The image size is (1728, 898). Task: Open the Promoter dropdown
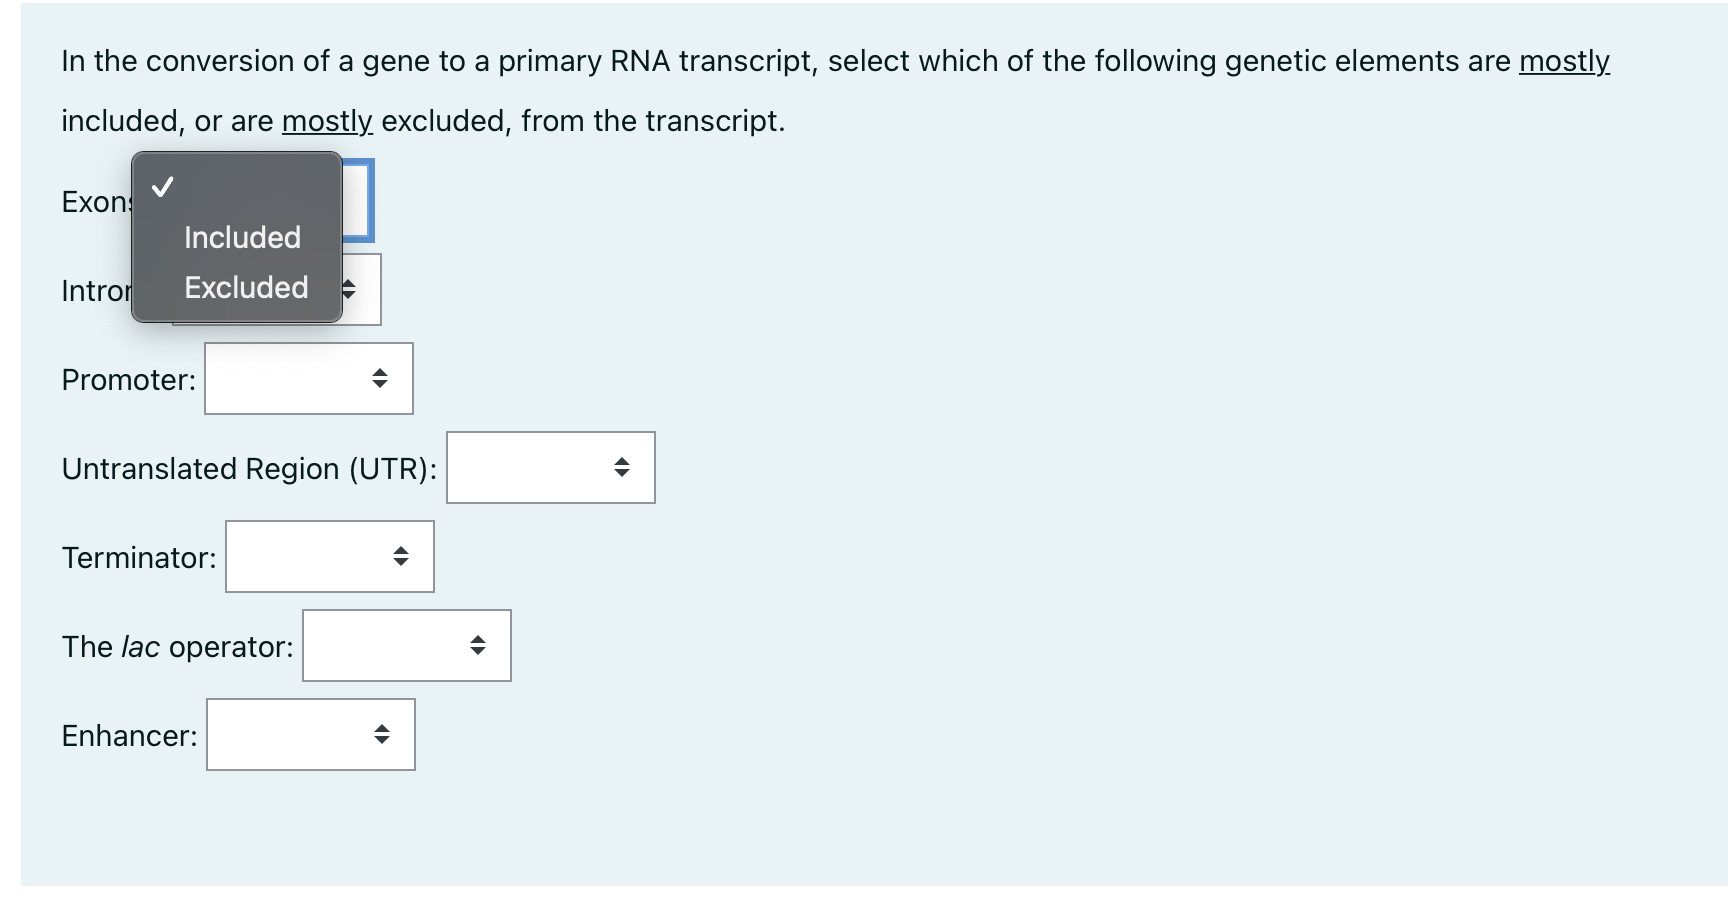[x=308, y=378]
